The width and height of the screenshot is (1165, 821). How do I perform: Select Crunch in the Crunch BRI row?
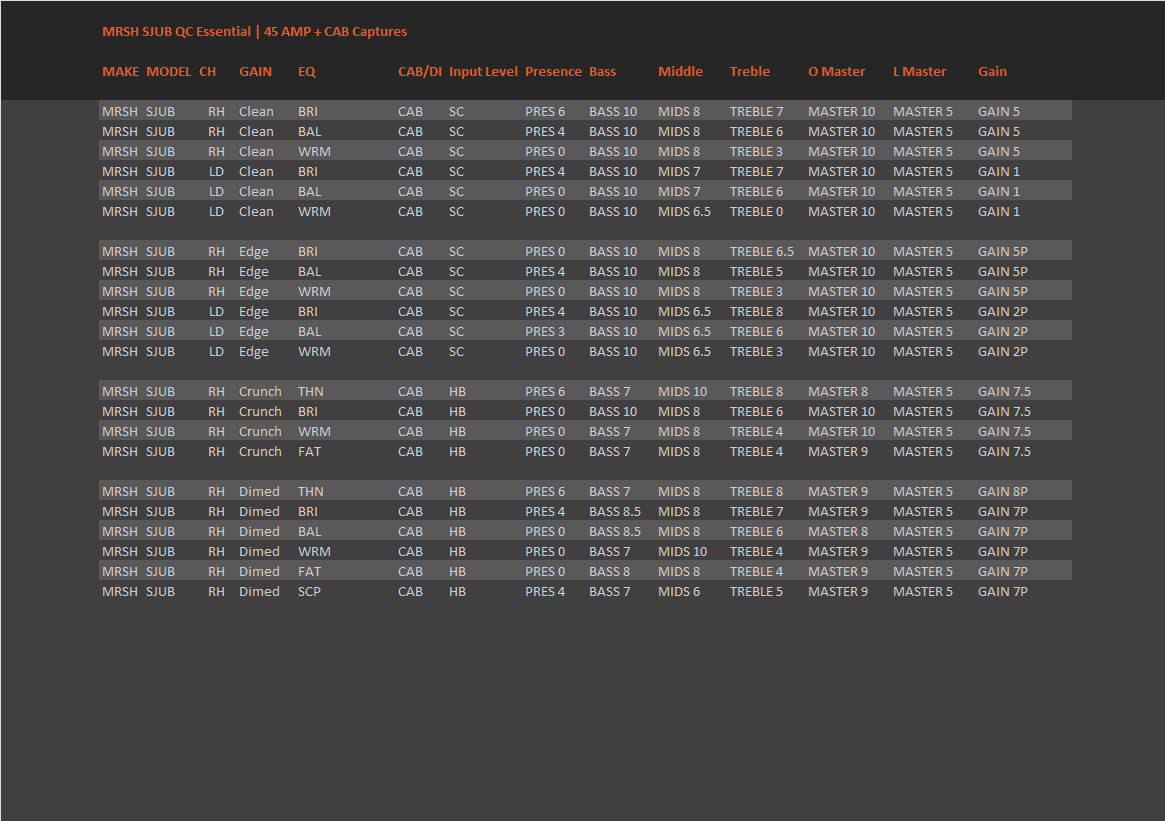[x=260, y=412]
